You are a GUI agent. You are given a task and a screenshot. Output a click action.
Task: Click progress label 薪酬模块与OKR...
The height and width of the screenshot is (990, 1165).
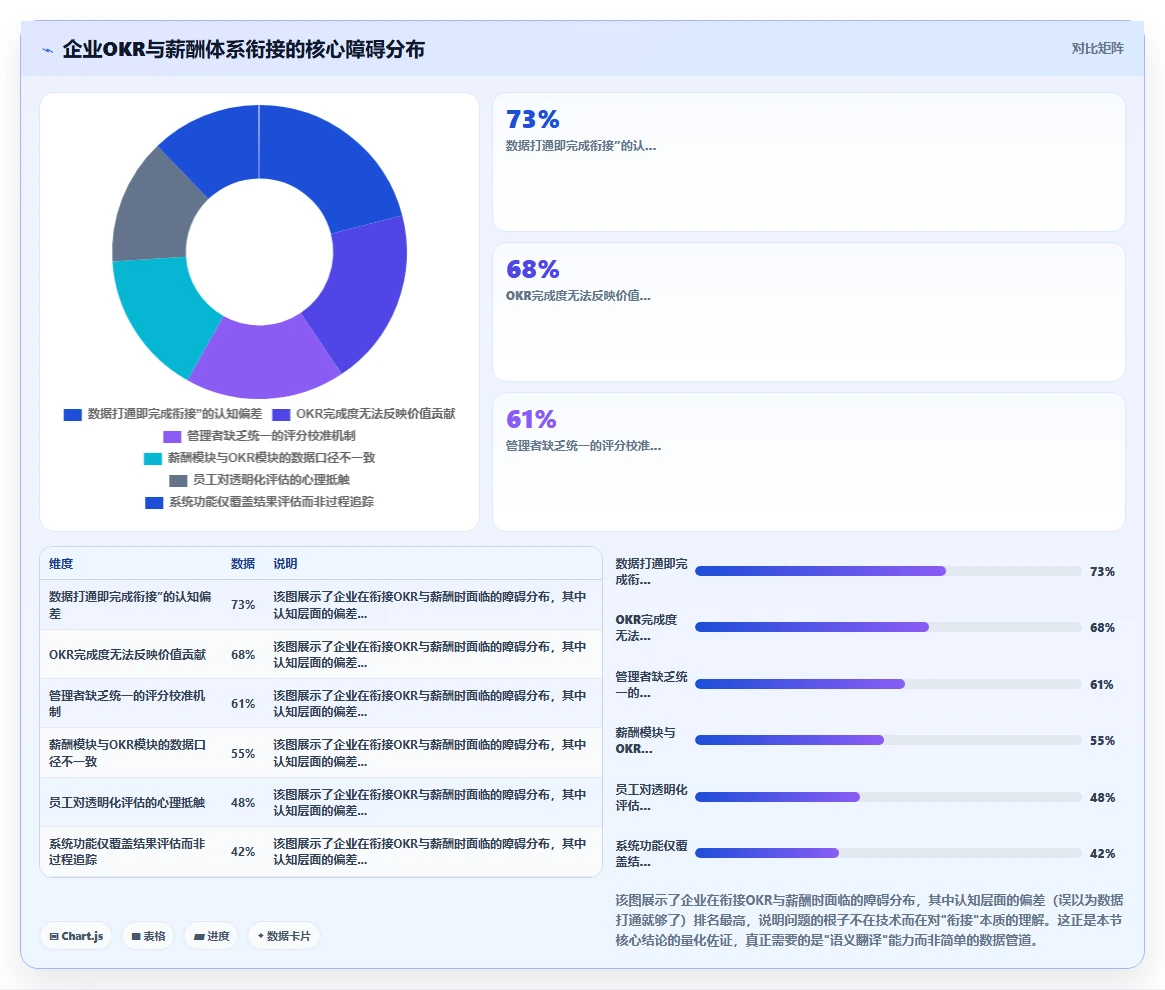pos(645,740)
